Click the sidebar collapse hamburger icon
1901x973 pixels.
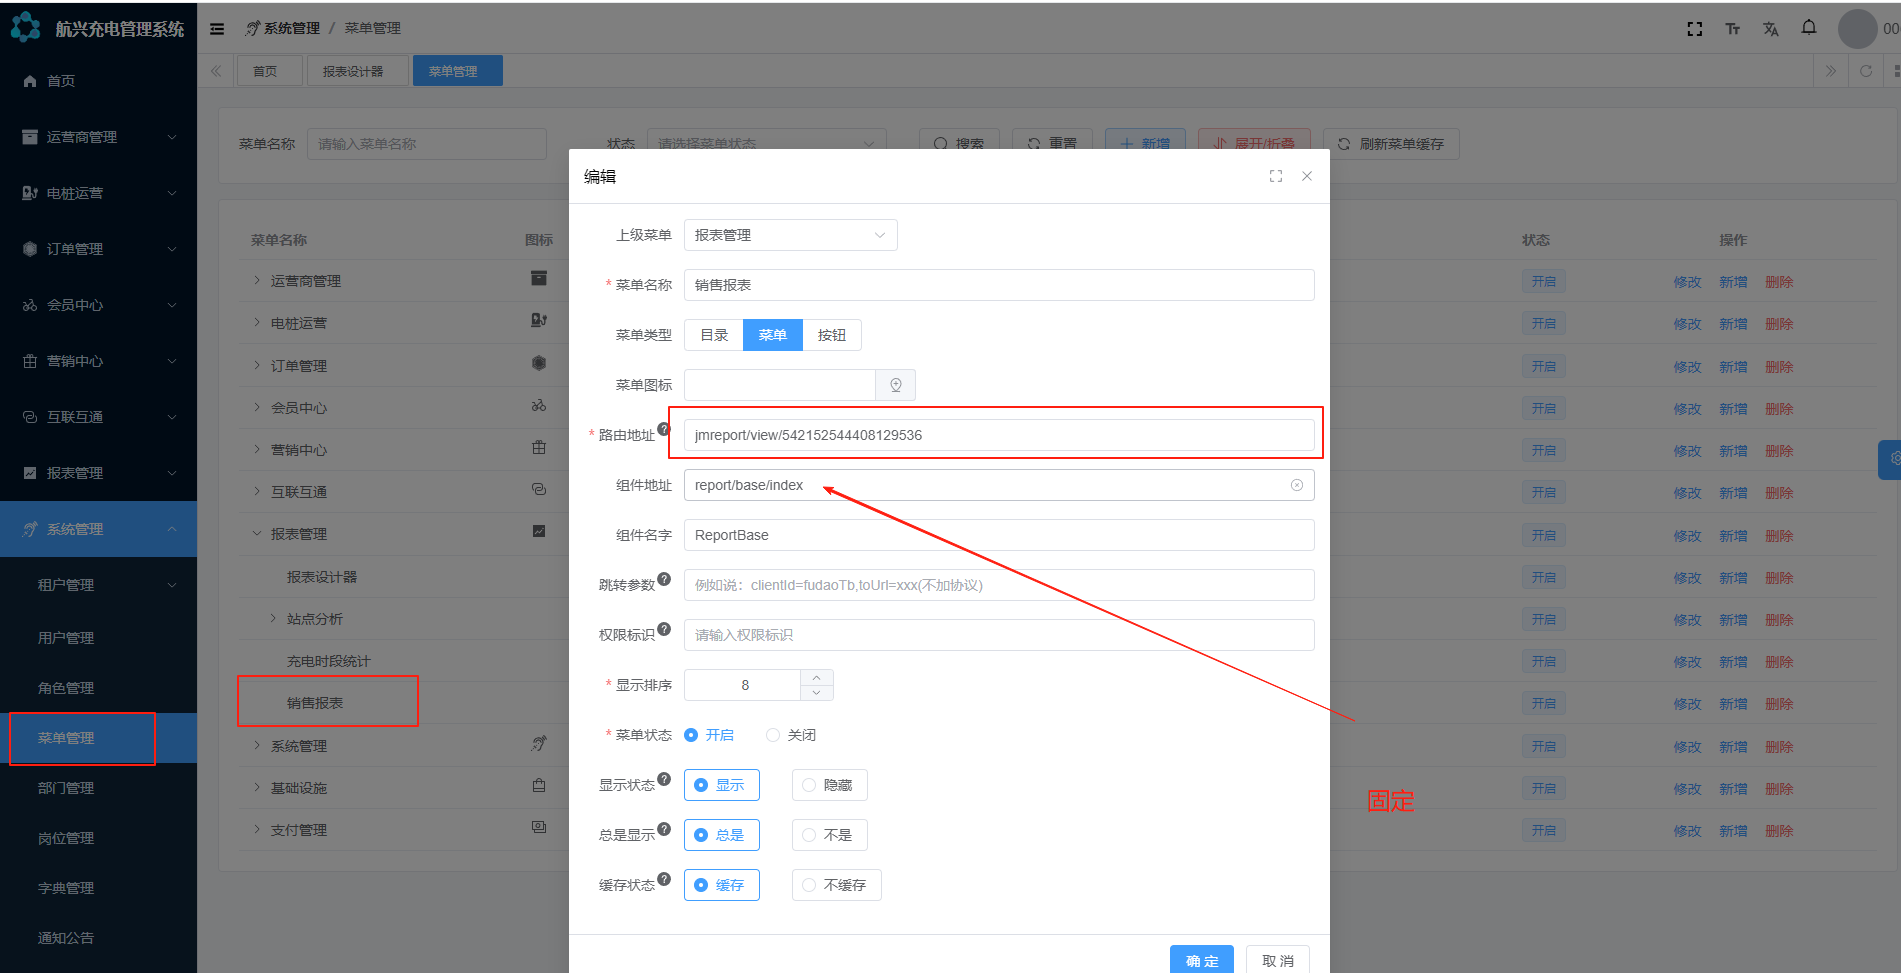click(x=217, y=29)
